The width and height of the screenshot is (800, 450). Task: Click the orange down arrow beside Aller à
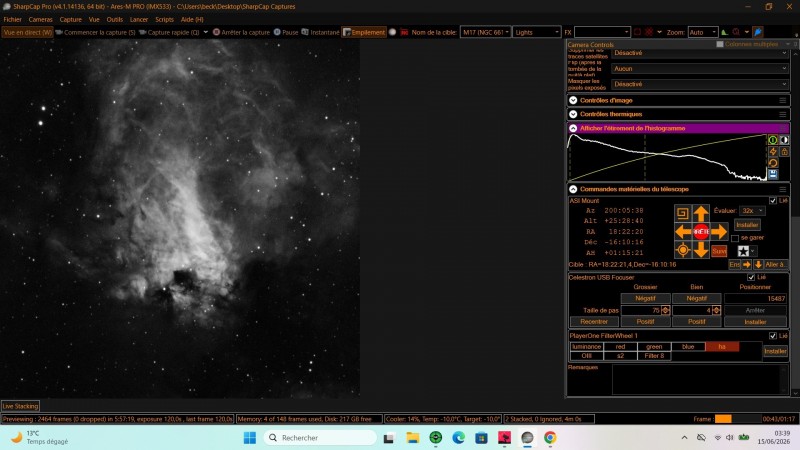[758, 264]
